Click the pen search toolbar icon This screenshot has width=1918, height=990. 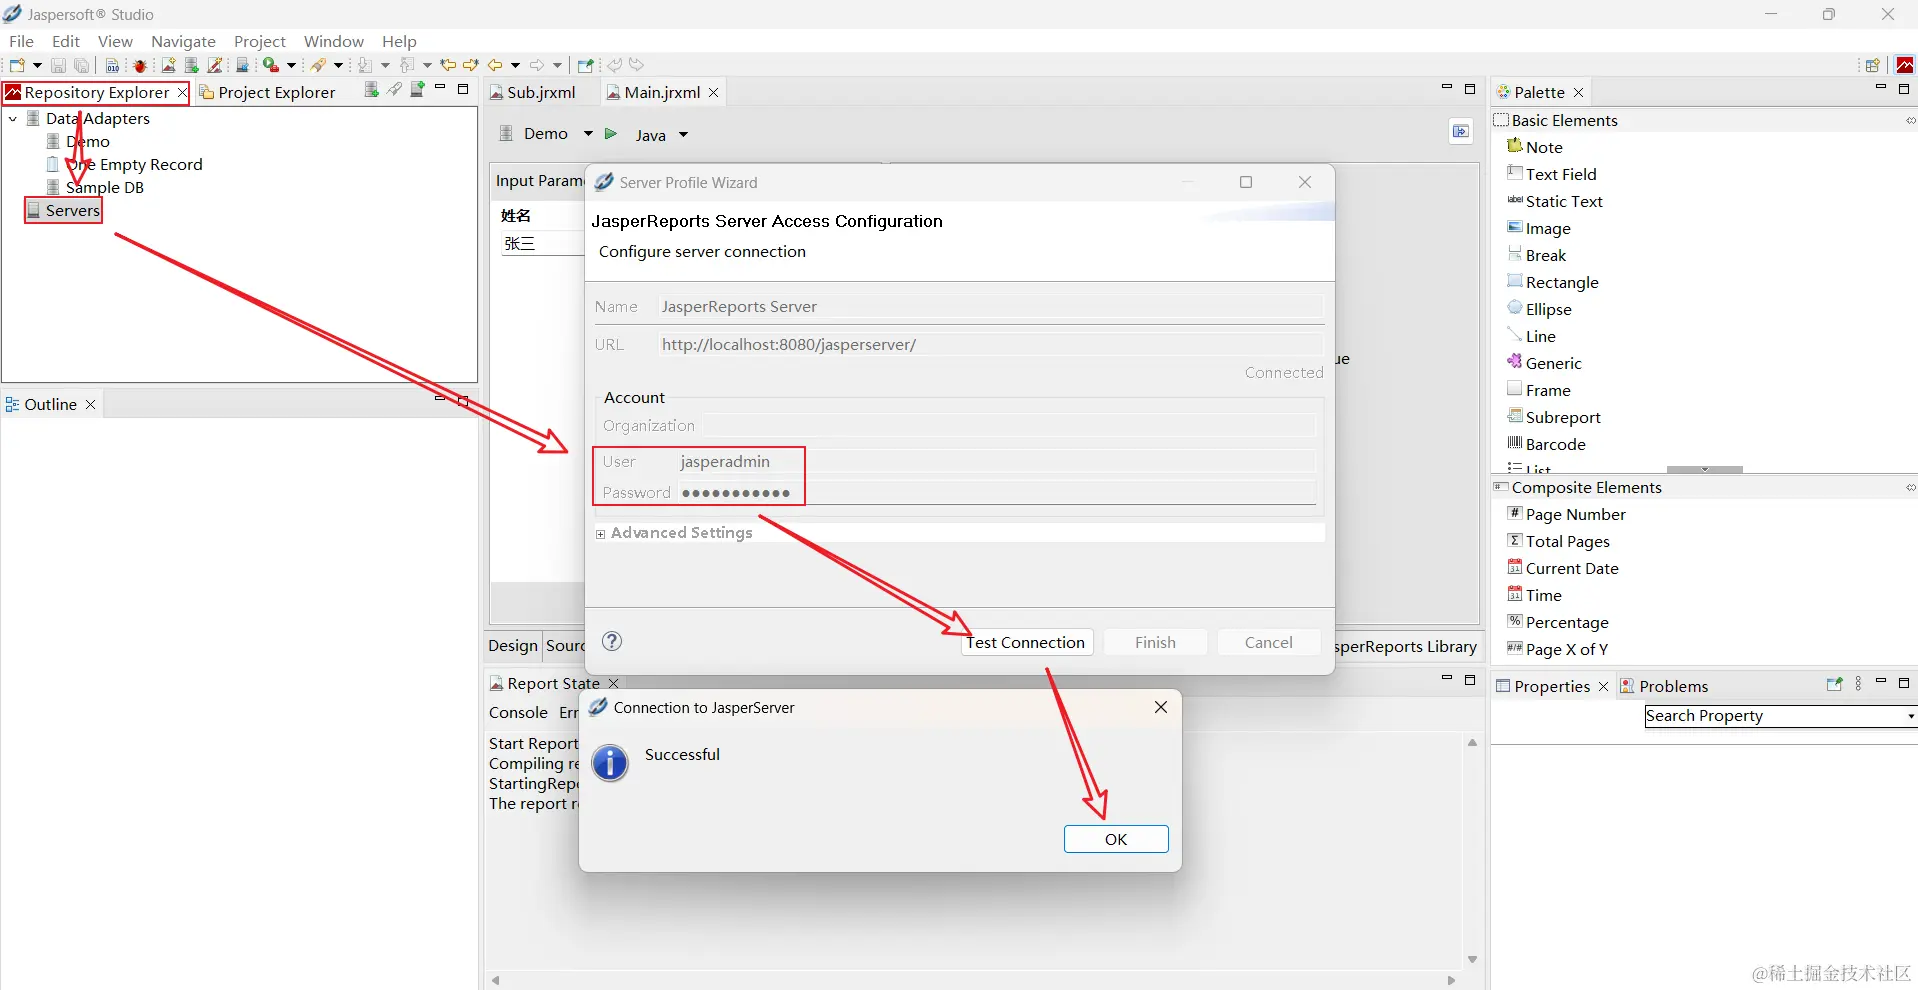[x=319, y=65]
